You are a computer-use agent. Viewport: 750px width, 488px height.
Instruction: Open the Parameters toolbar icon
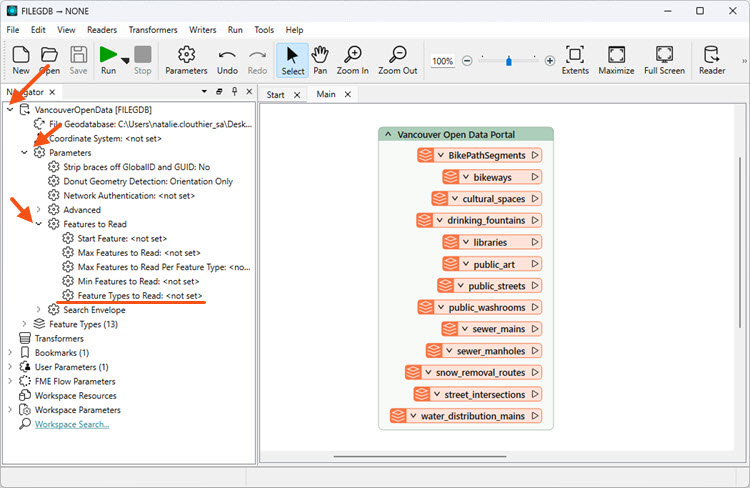pyautogui.click(x=186, y=60)
